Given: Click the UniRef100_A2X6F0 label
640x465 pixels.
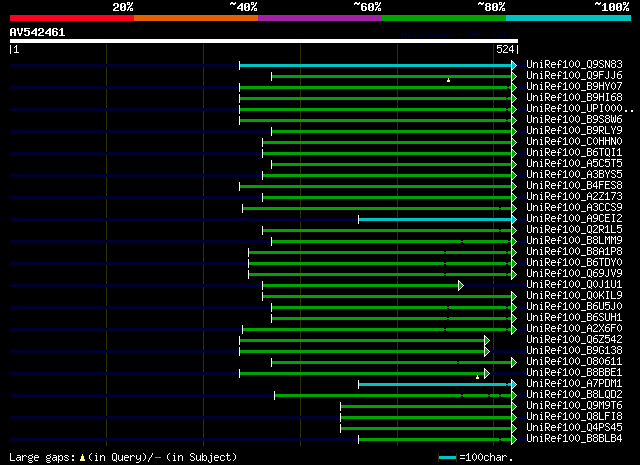Looking at the screenshot, I should [x=574, y=329].
